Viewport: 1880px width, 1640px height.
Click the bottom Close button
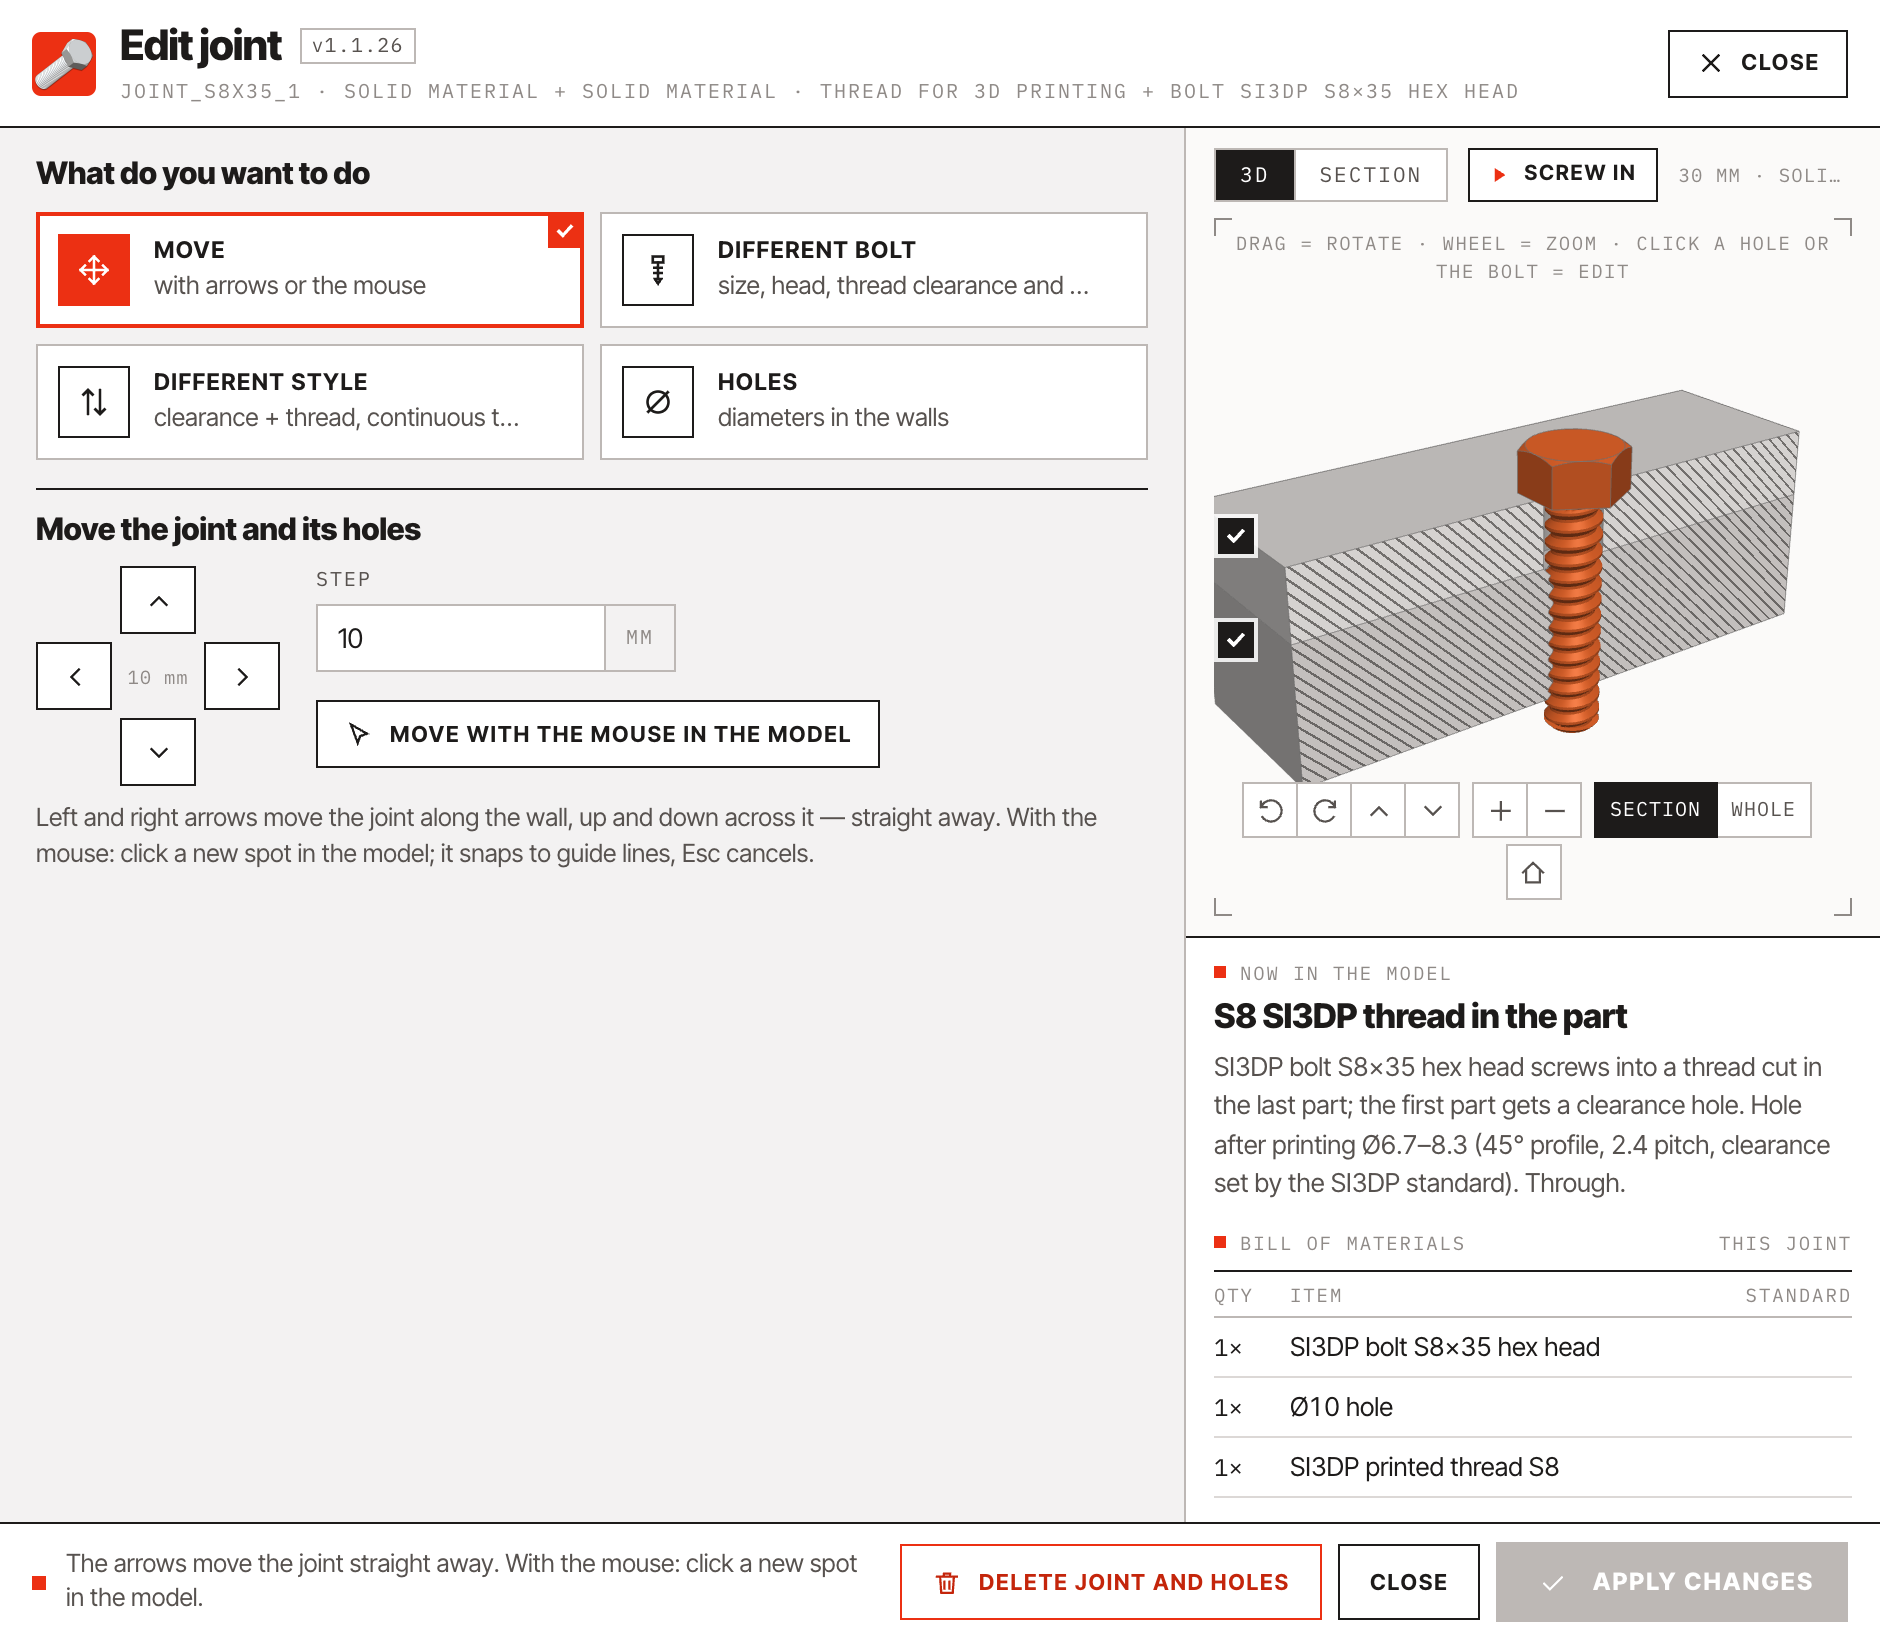click(x=1408, y=1582)
